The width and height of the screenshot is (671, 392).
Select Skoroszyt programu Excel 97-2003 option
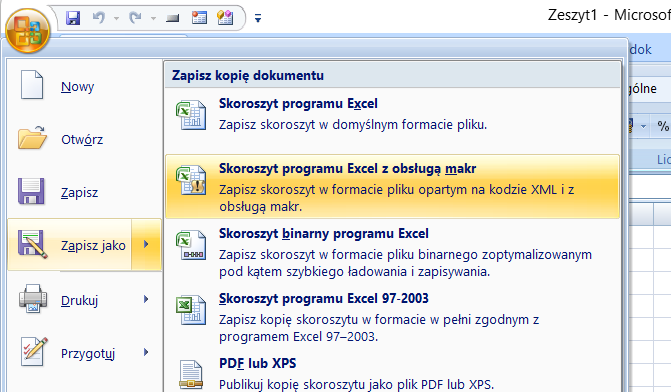click(392, 317)
